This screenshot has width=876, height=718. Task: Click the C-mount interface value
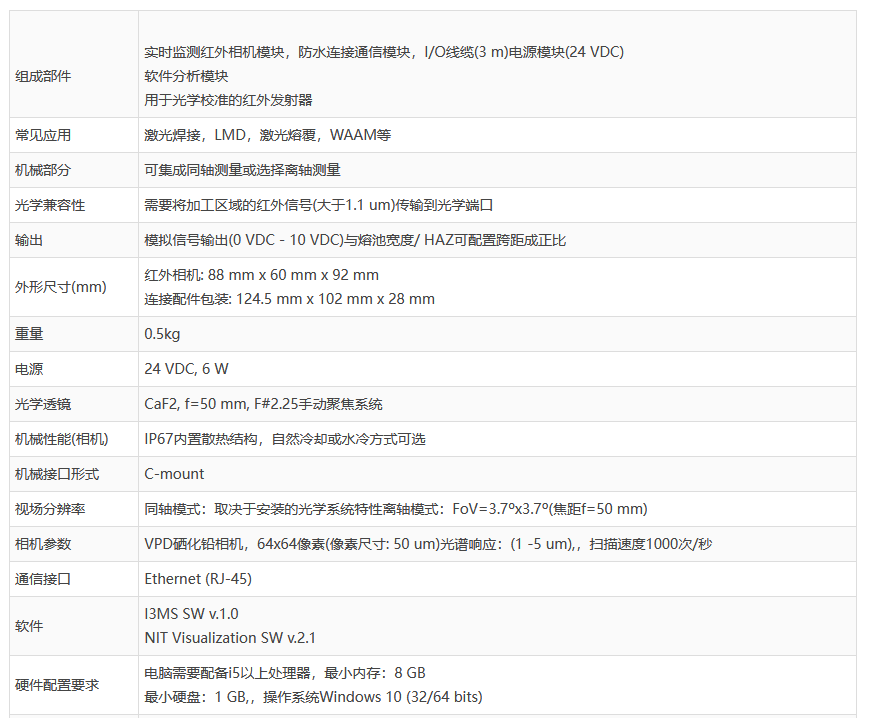[x=174, y=474]
